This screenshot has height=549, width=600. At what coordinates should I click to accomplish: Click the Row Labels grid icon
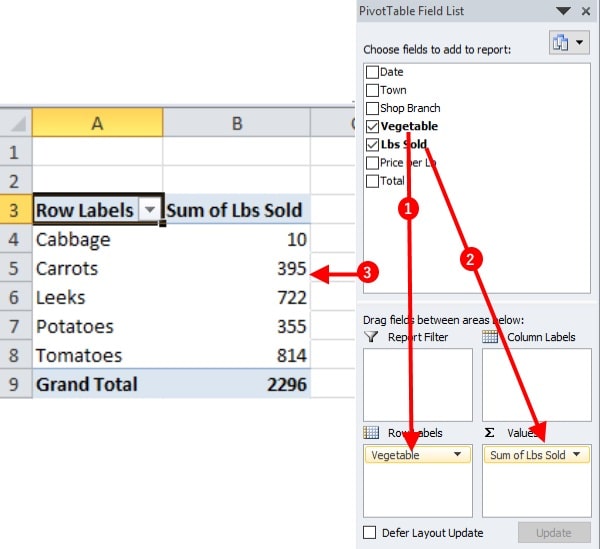click(x=372, y=433)
